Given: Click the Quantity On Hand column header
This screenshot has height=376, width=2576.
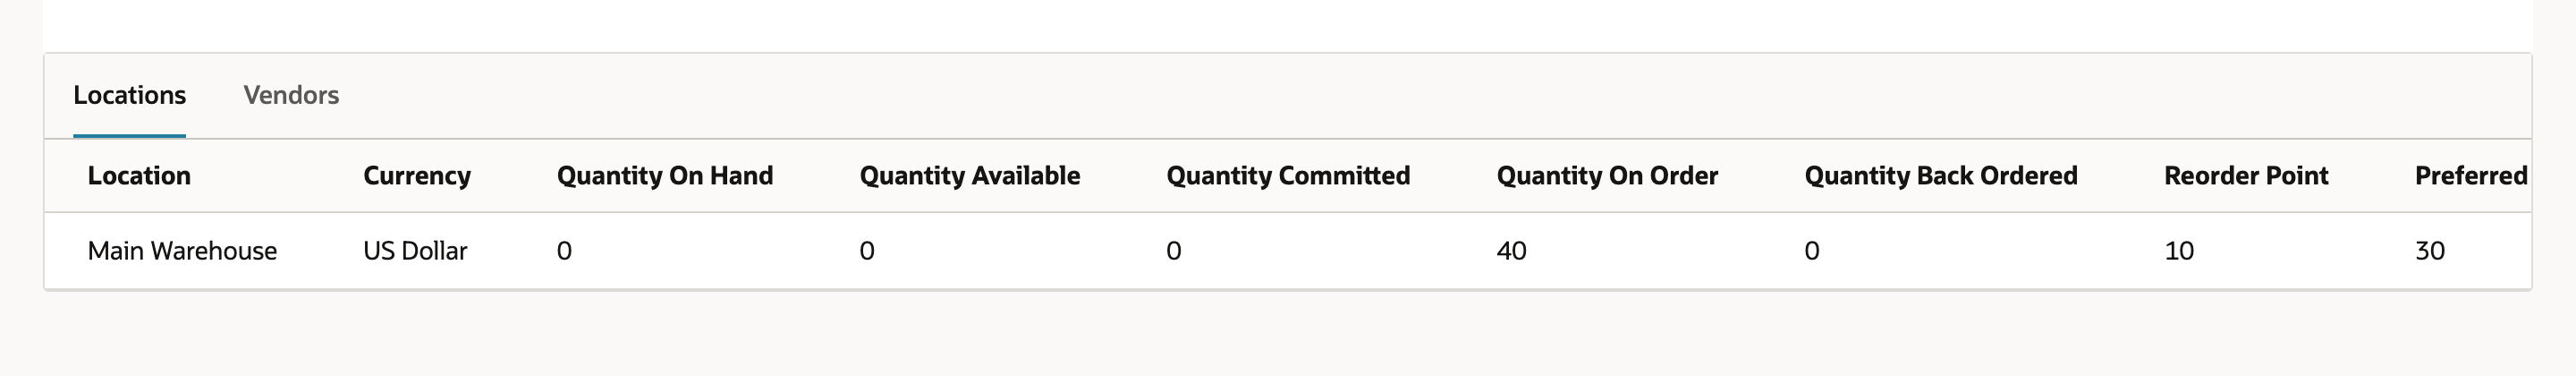Looking at the screenshot, I should tap(665, 176).
